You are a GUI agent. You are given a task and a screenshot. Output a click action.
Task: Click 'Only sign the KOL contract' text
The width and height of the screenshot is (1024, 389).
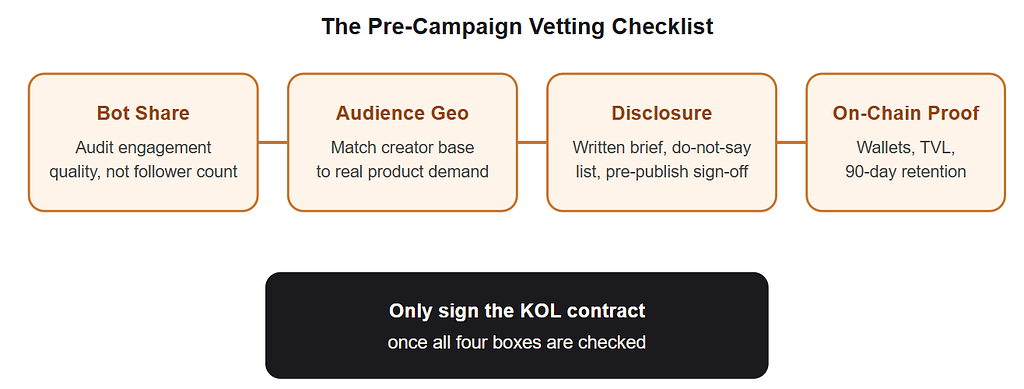point(517,311)
